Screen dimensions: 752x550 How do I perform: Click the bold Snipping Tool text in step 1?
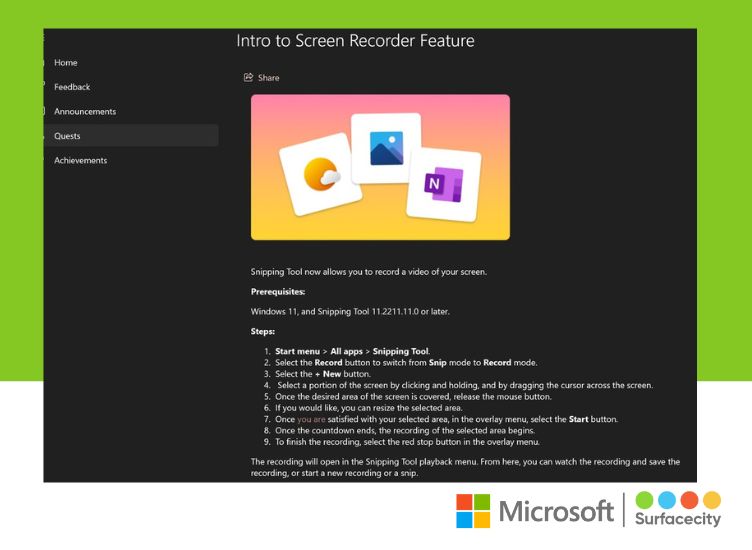(399, 351)
